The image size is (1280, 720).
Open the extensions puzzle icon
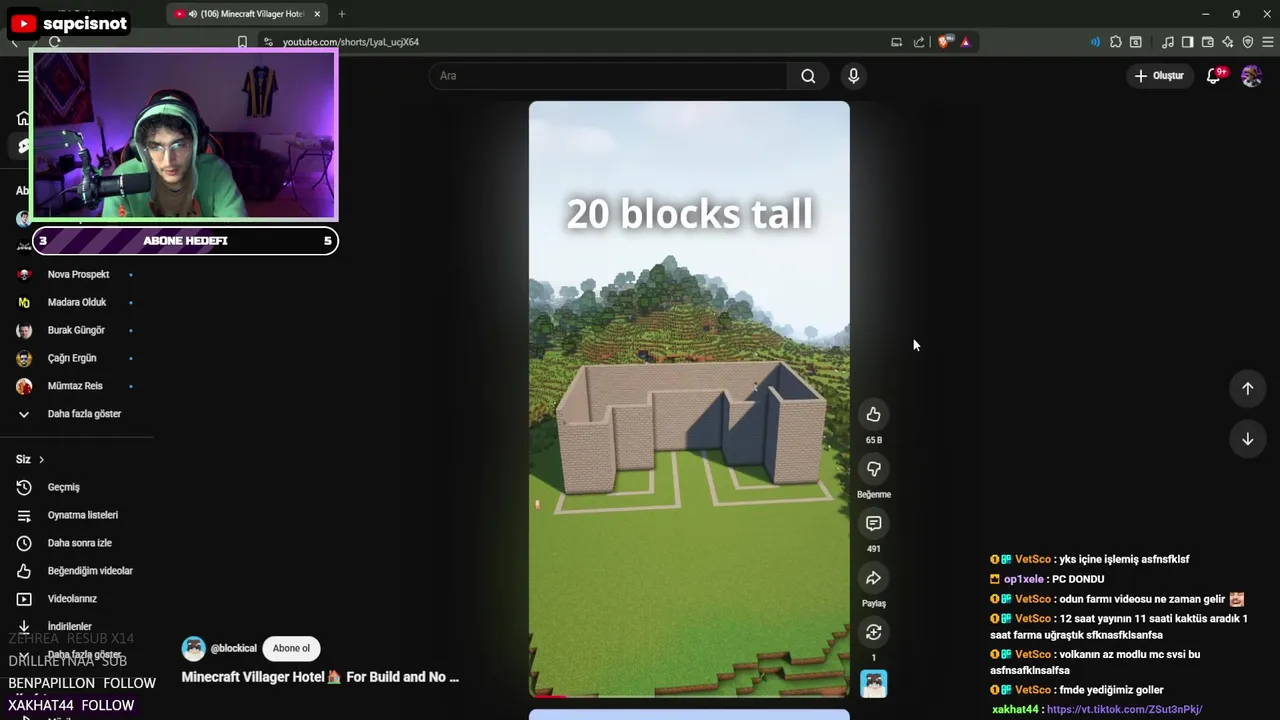(x=1116, y=42)
